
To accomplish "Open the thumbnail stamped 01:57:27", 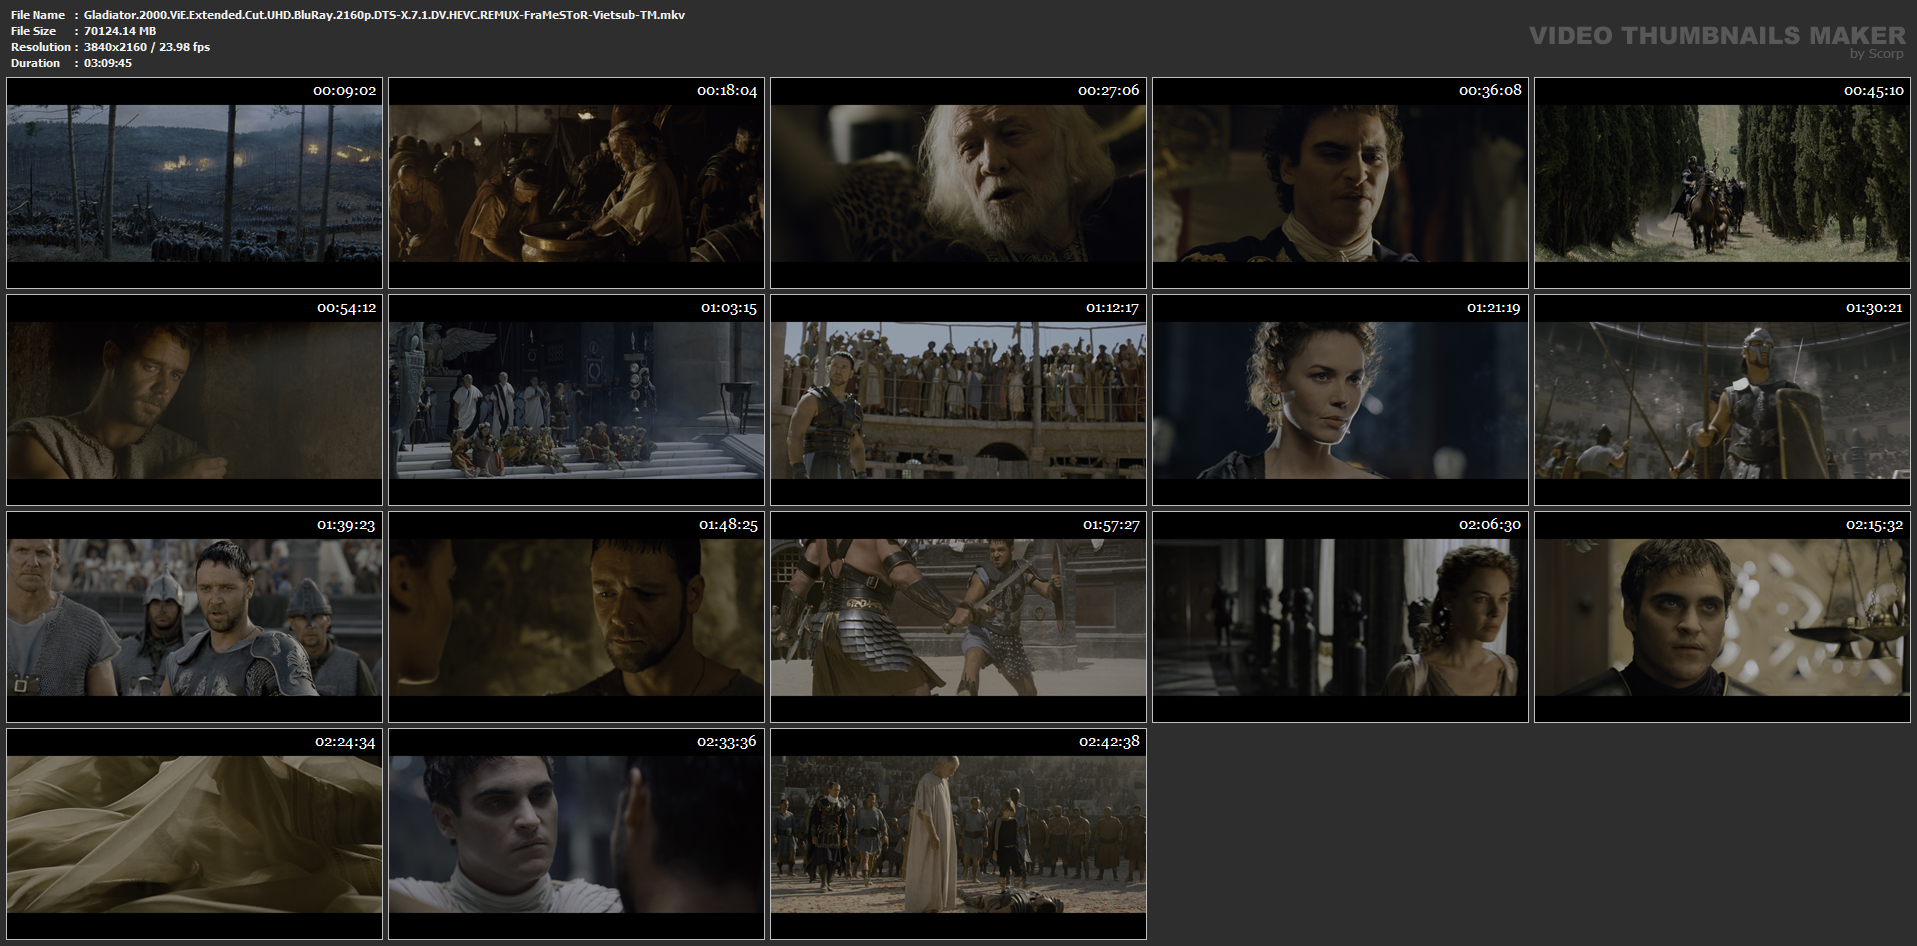I will [x=958, y=617].
